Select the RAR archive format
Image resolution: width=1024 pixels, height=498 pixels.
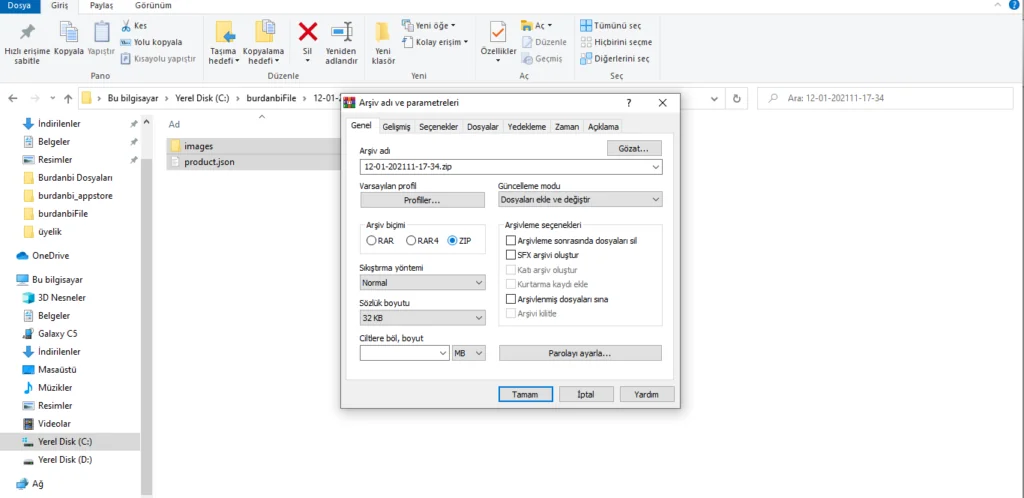371,240
